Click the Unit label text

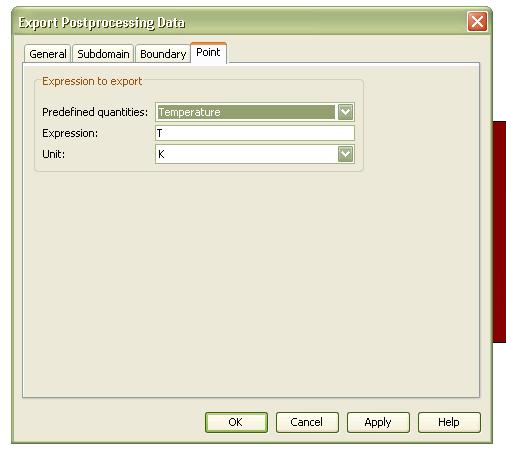coord(53,154)
